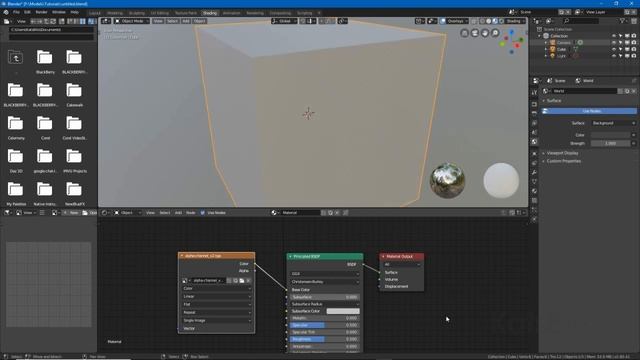Open the Corel folder
The width and height of the screenshot is (640, 360).
tap(44, 124)
